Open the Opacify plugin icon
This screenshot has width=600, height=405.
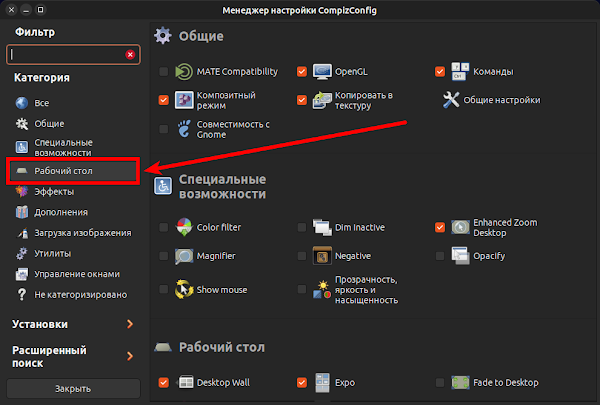point(460,256)
